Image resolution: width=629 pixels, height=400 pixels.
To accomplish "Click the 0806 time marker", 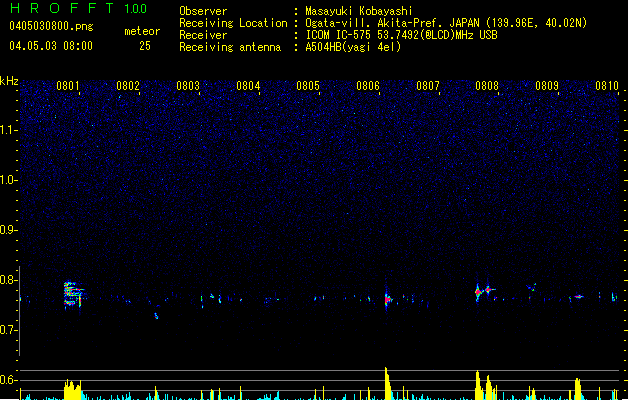I will (368, 86).
